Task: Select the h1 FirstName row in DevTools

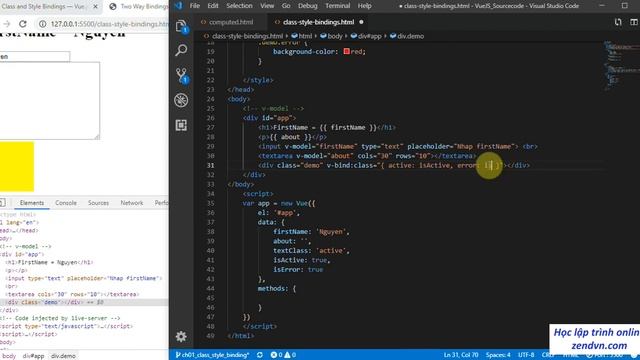Action: point(84,262)
